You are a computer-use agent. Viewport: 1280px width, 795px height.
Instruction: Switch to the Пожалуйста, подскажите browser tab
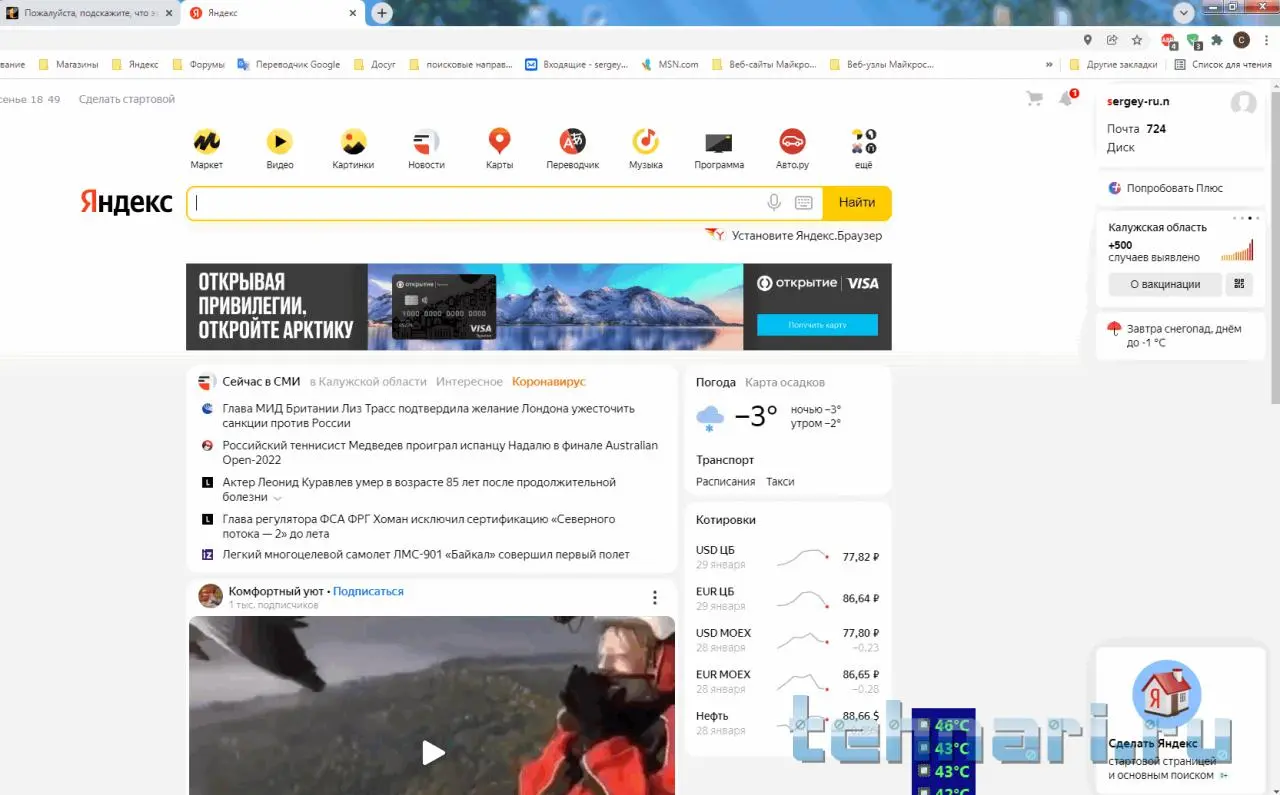[x=88, y=13]
